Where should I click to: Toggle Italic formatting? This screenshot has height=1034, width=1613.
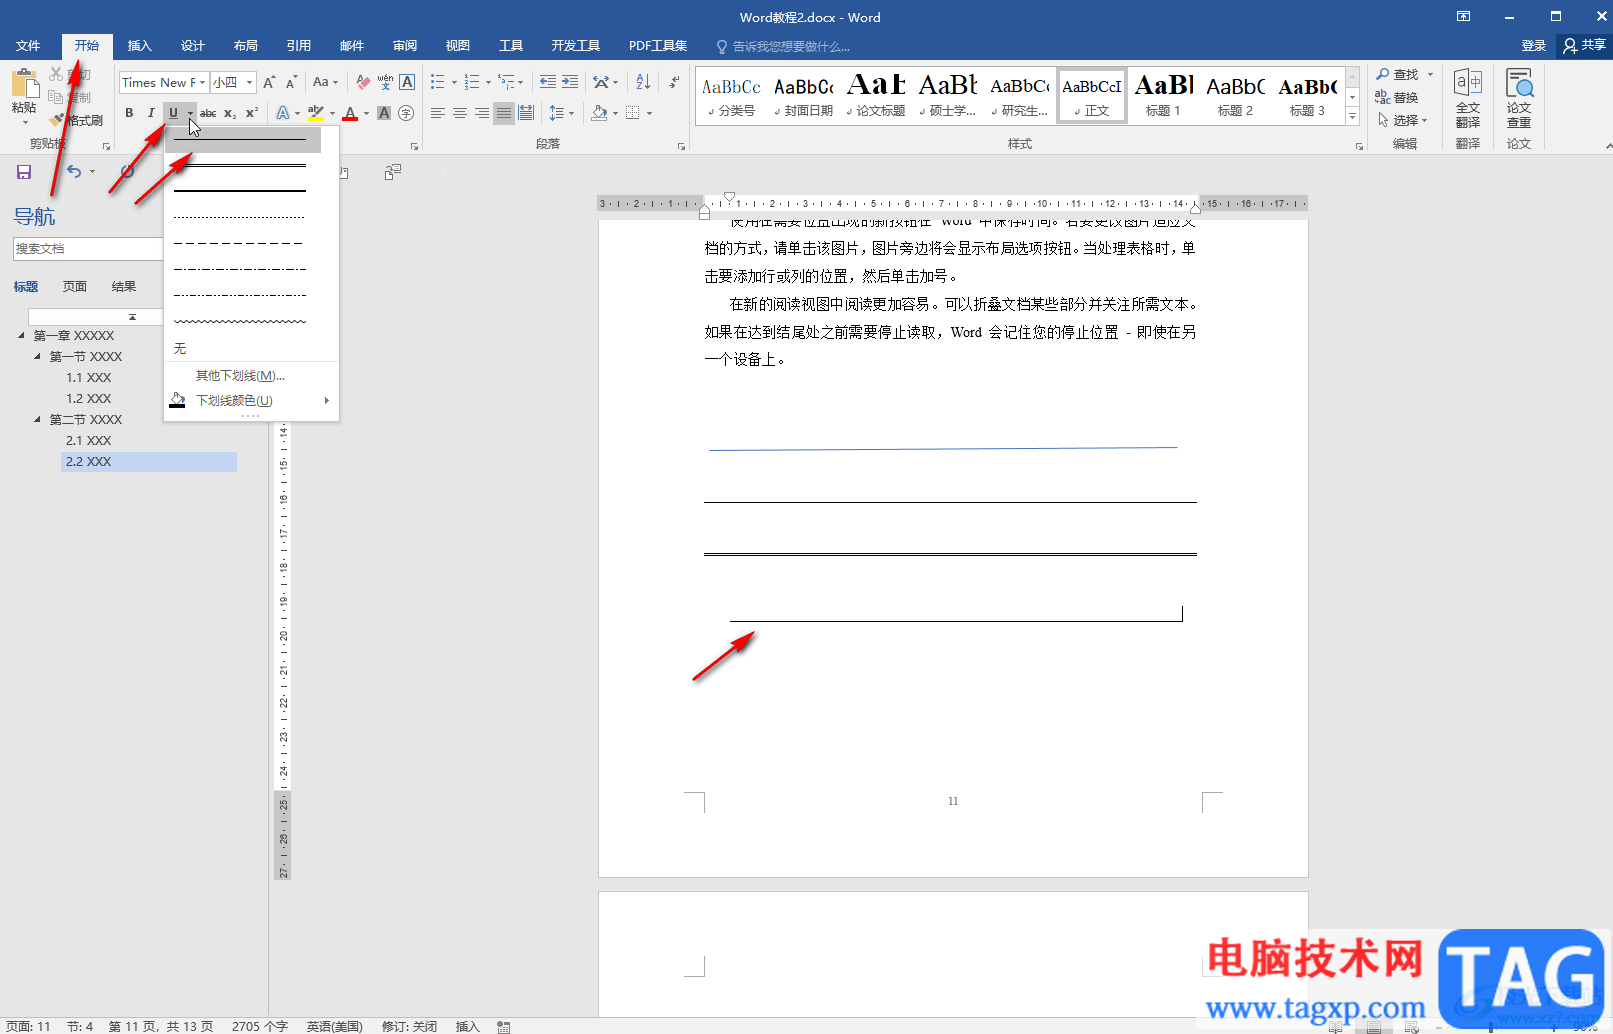151,113
